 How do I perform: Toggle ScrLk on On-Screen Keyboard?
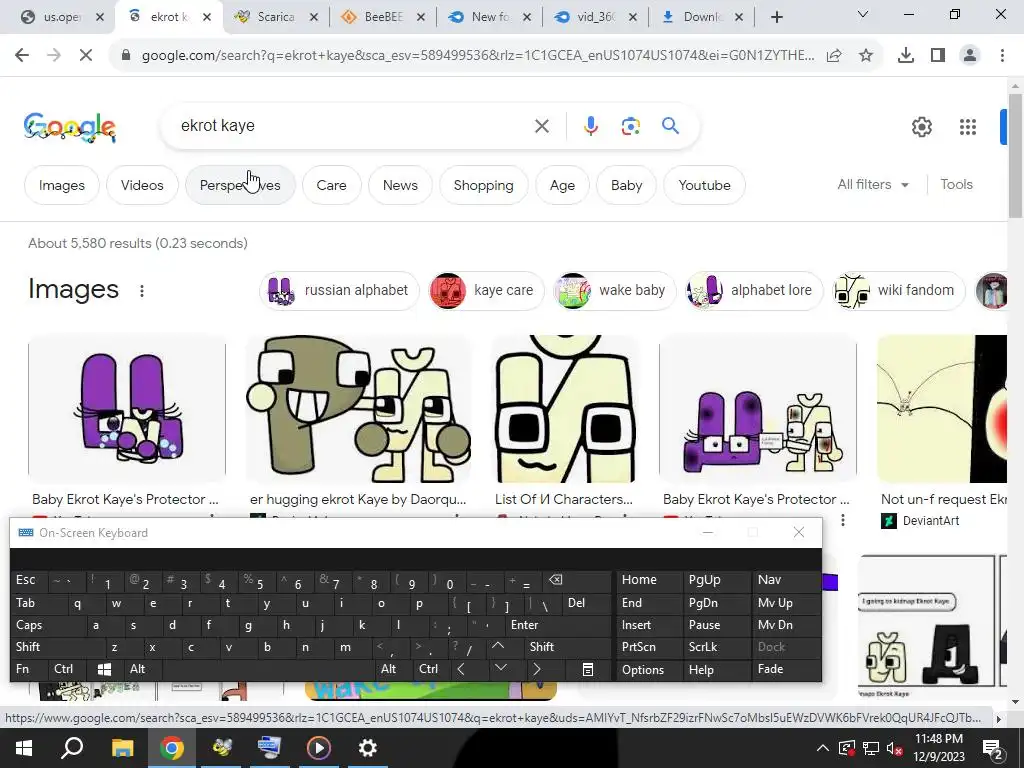pos(716,647)
